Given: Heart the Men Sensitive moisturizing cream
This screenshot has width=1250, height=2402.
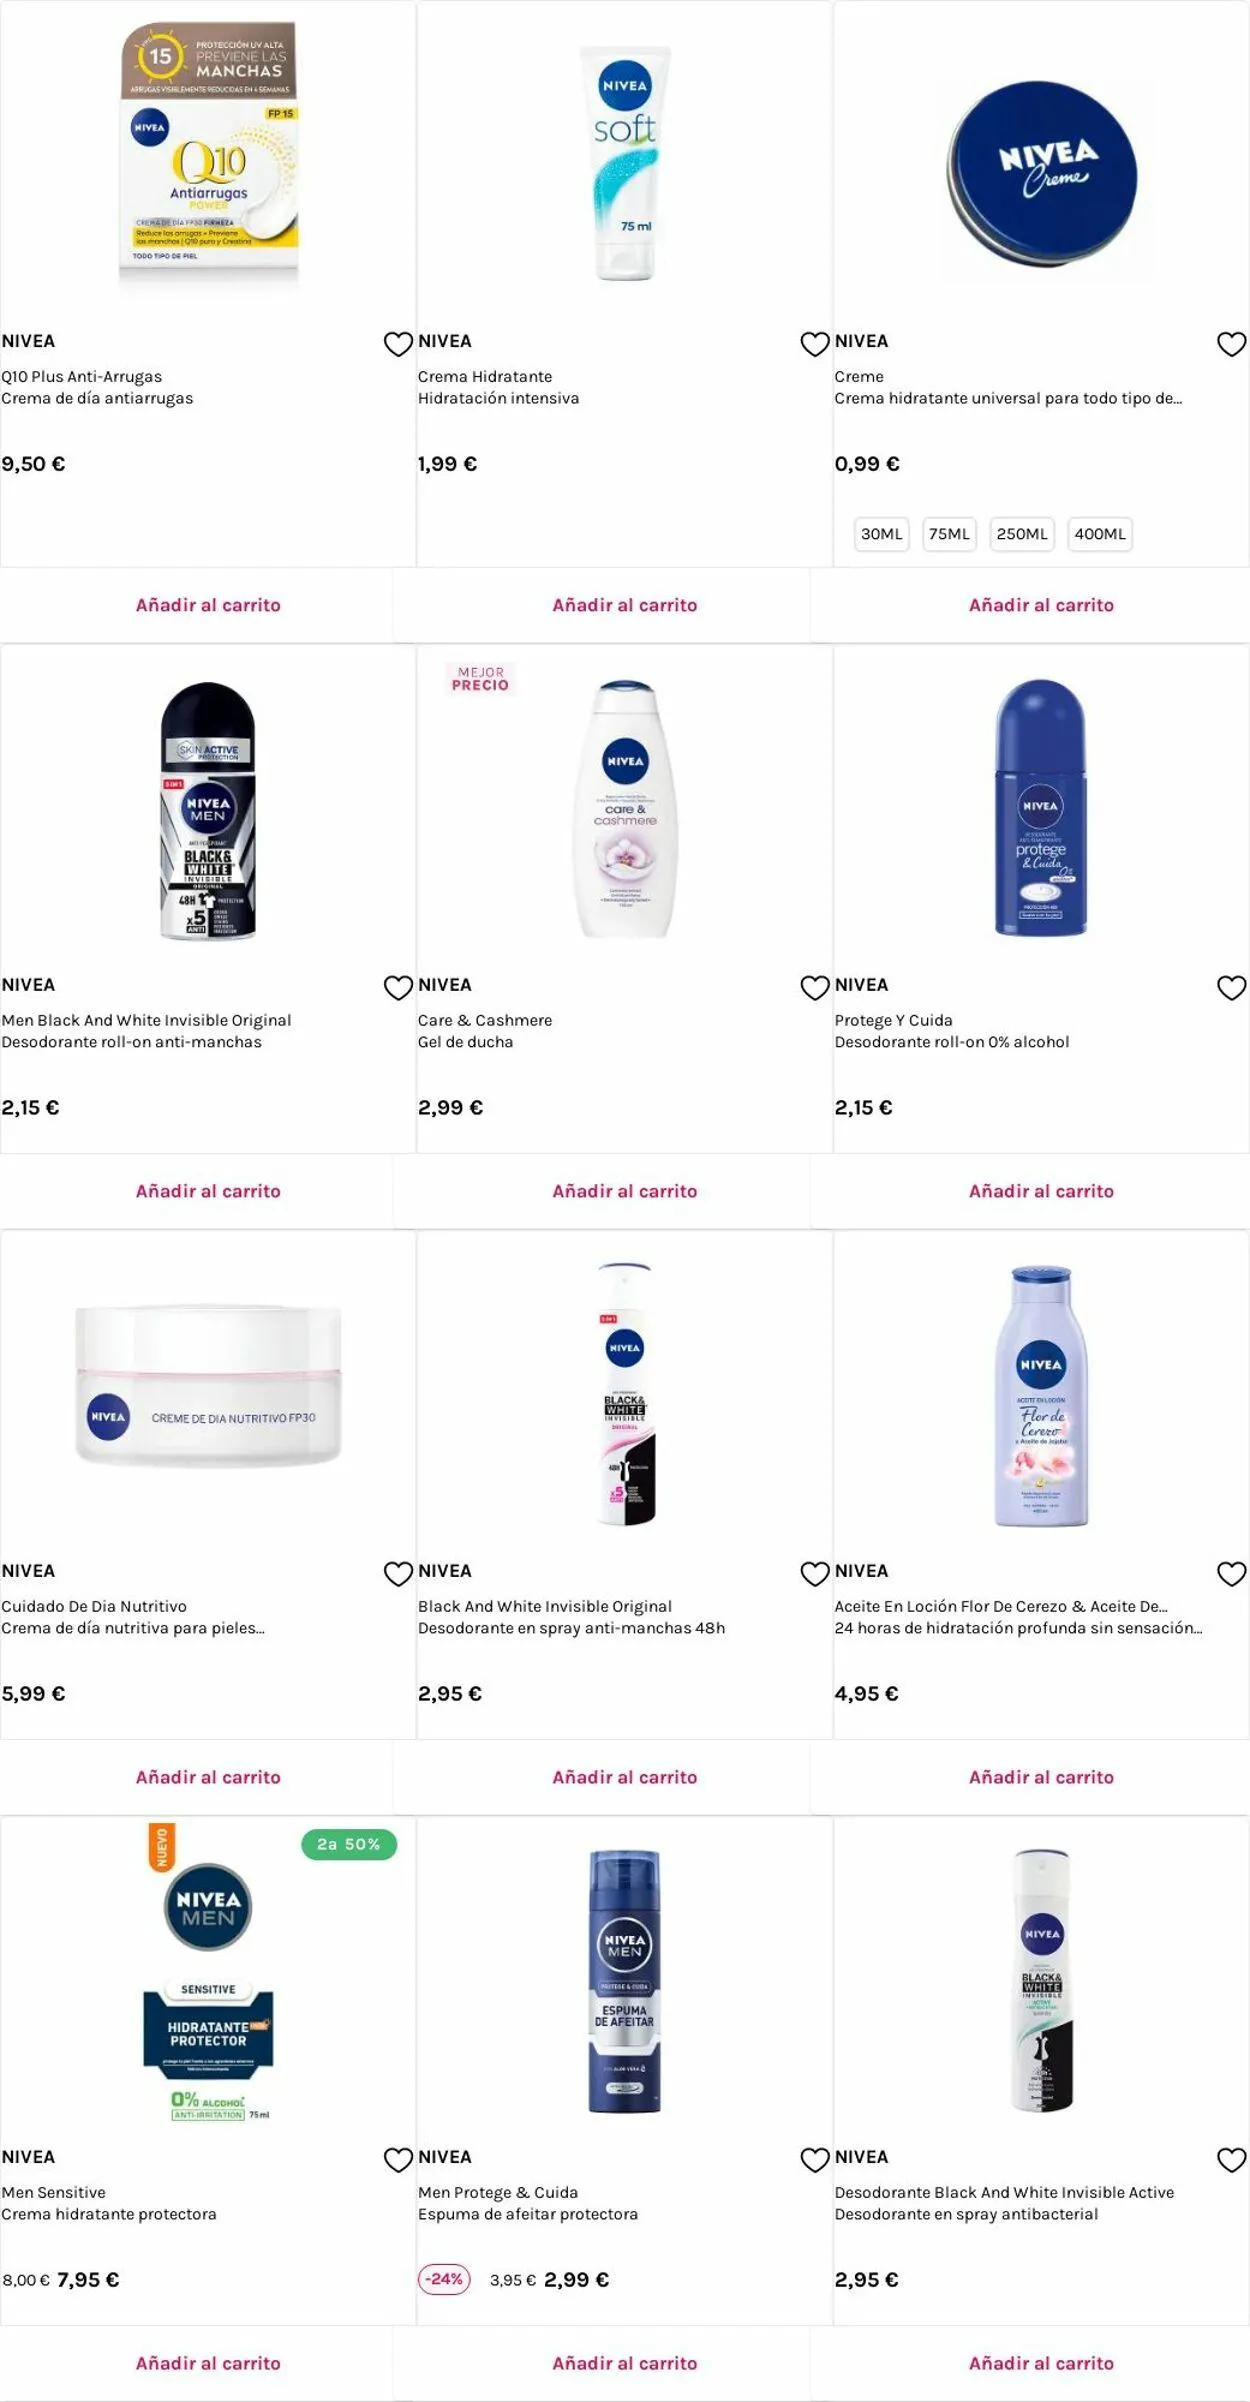Looking at the screenshot, I should pos(398,2160).
